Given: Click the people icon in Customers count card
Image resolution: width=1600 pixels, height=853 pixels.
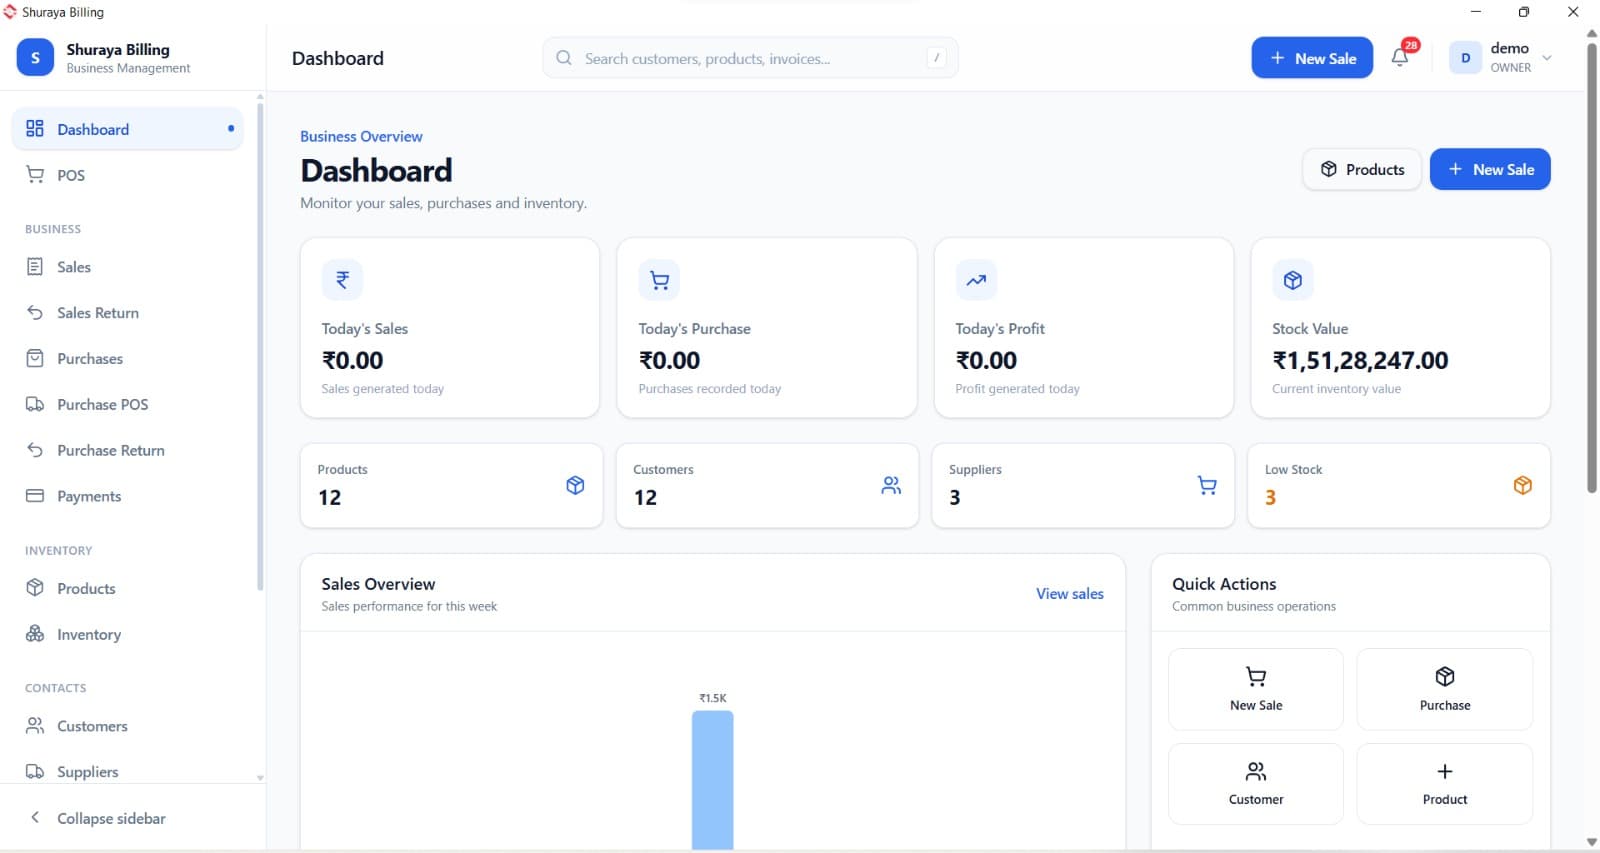Looking at the screenshot, I should [891, 485].
